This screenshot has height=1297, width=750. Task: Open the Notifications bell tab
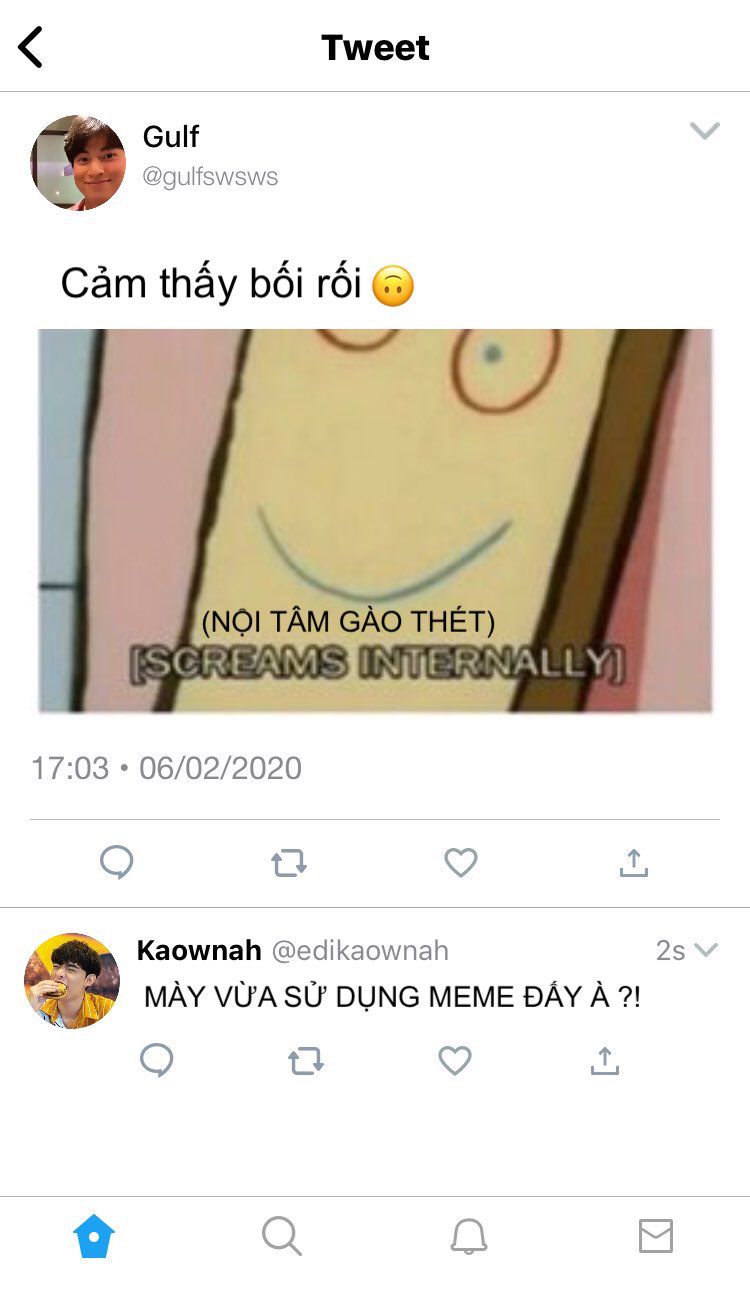[x=469, y=1237]
